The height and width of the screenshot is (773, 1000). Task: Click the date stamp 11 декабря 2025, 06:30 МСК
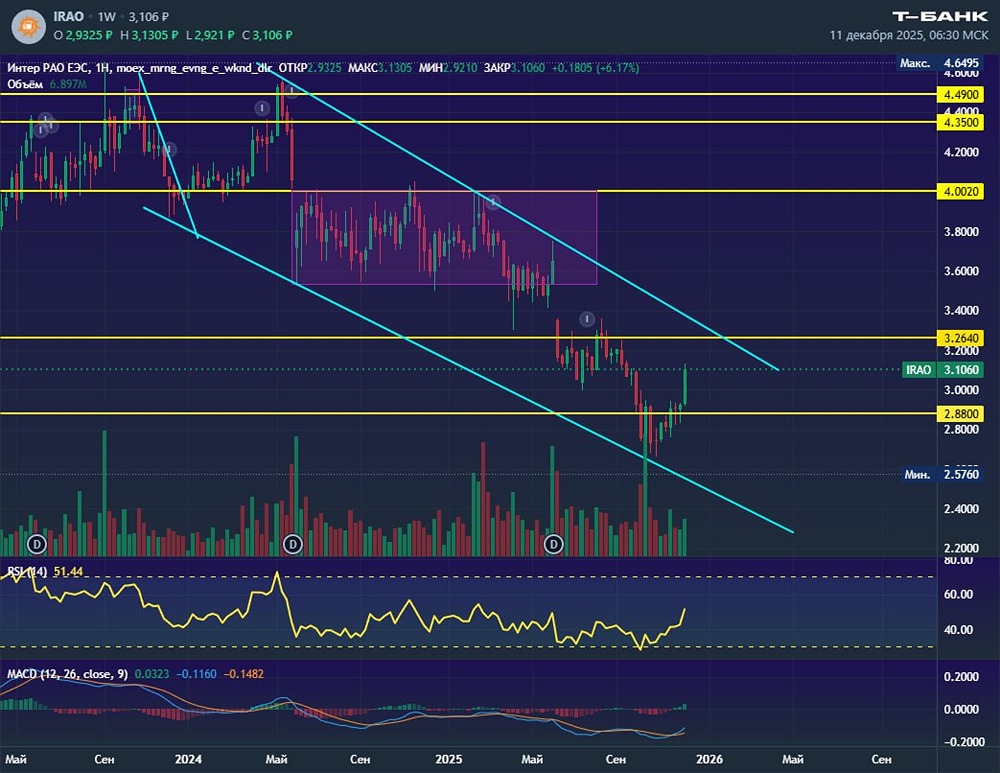909,35
